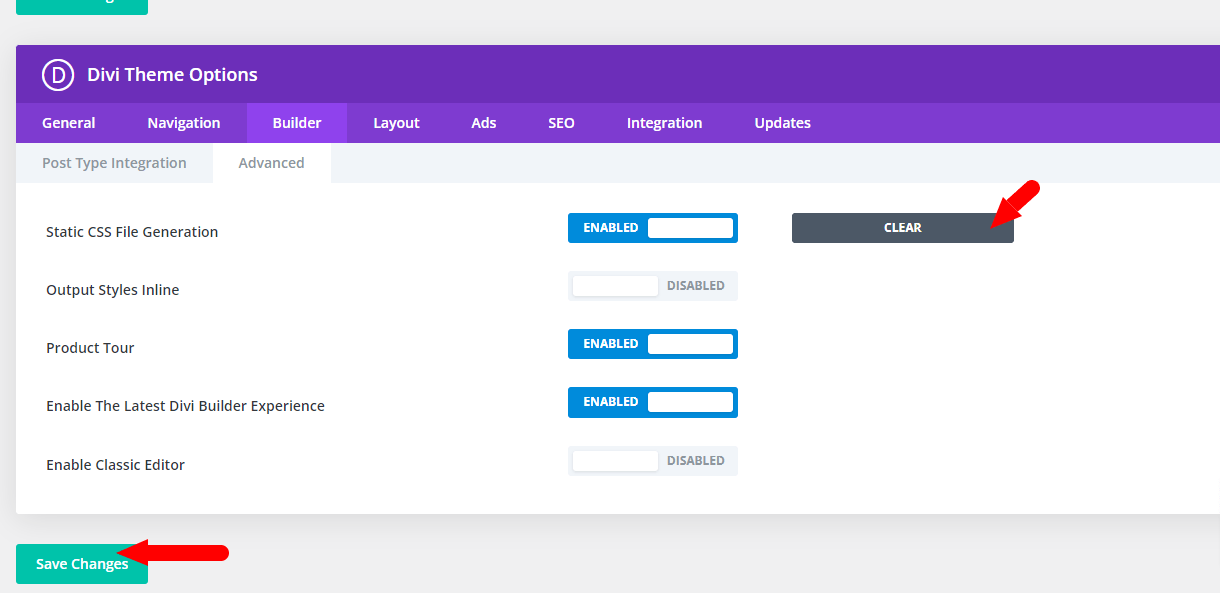Image resolution: width=1220 pixels, height=593 pixels.
Task: Switch to the Integration tab
Action: [664, 123]
